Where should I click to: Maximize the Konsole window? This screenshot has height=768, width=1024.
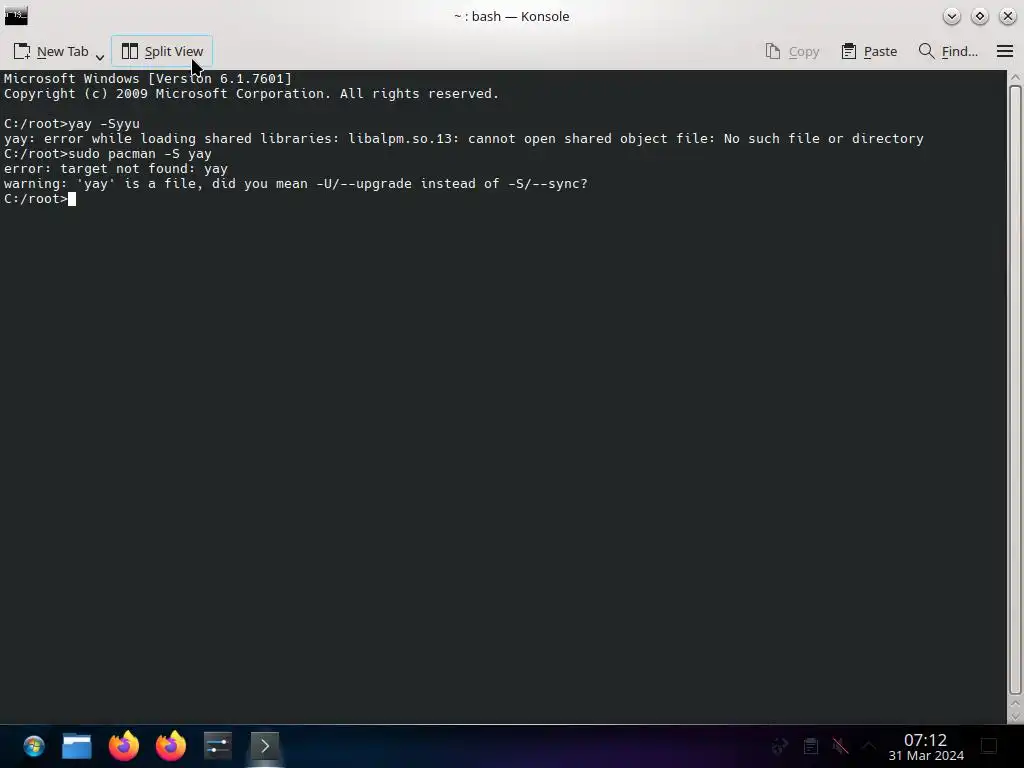(x=980, y=16)
